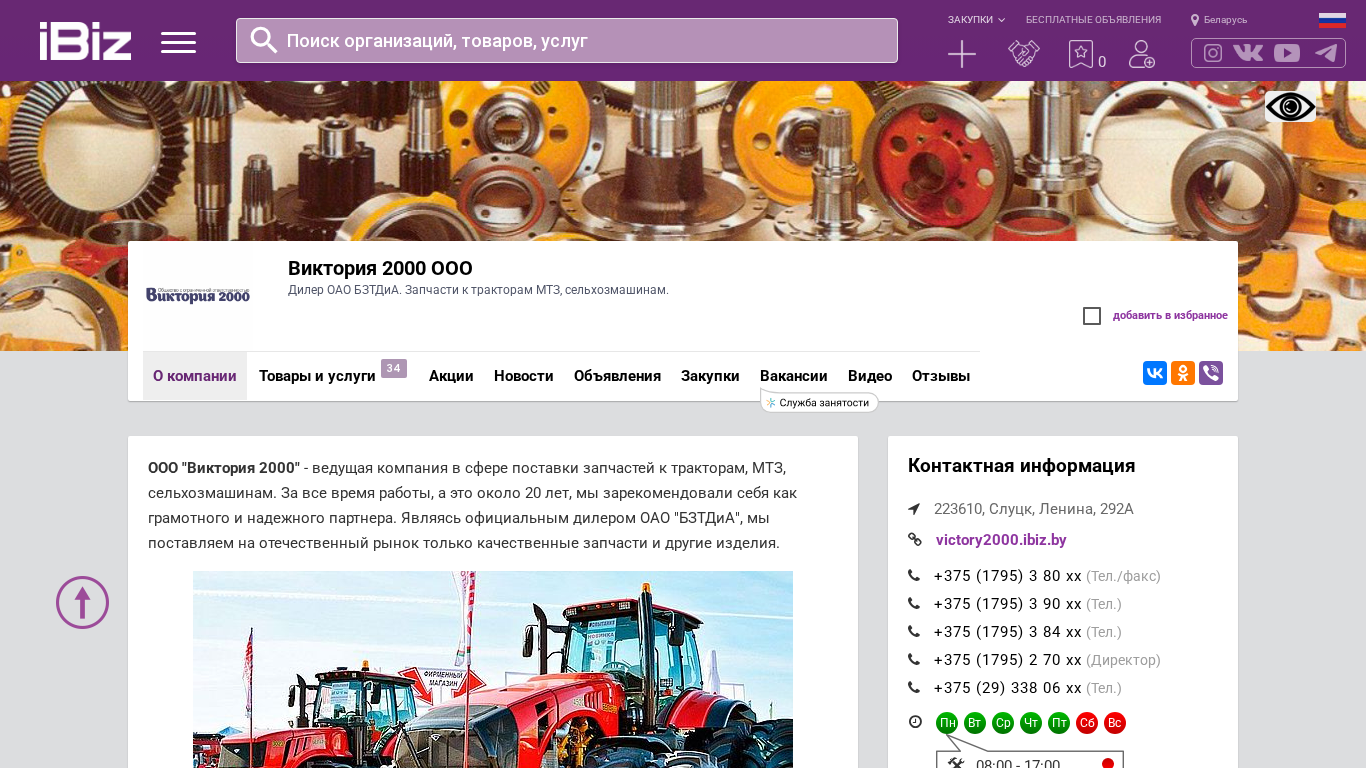Open the user registration profile icon

click(x=1142, y=54)
